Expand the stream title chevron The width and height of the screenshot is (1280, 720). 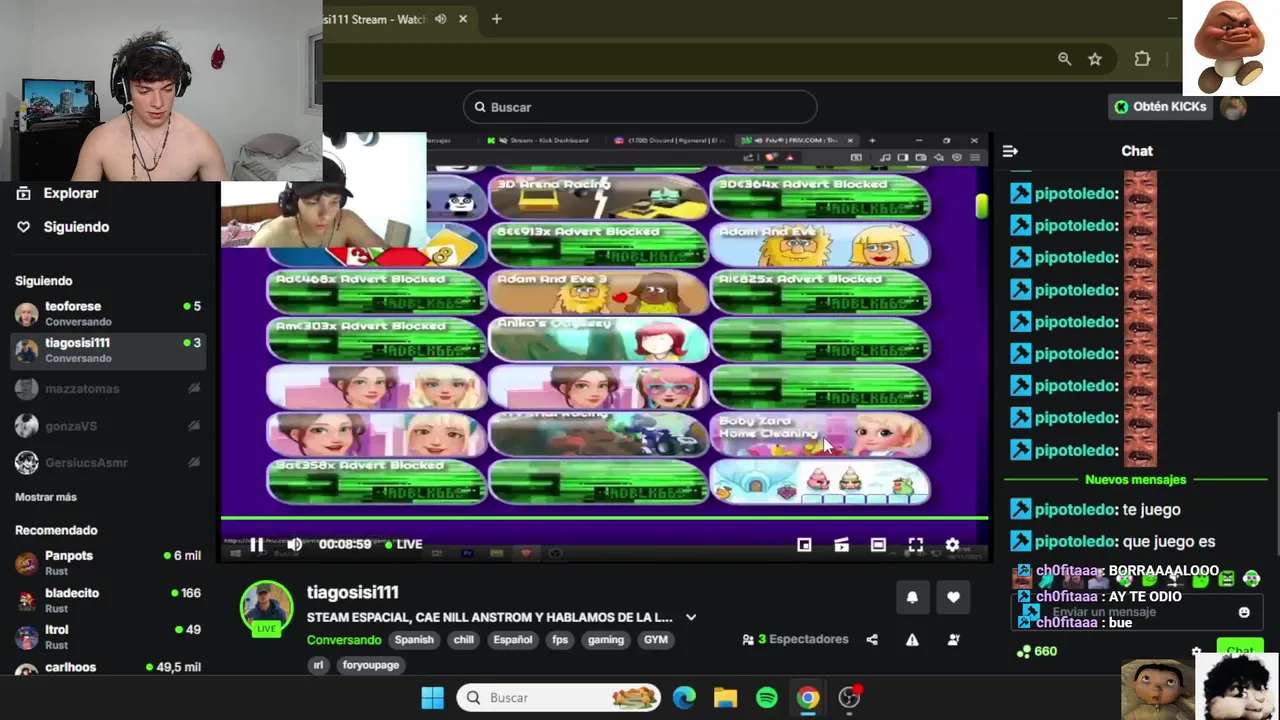[x=691, y=617]
